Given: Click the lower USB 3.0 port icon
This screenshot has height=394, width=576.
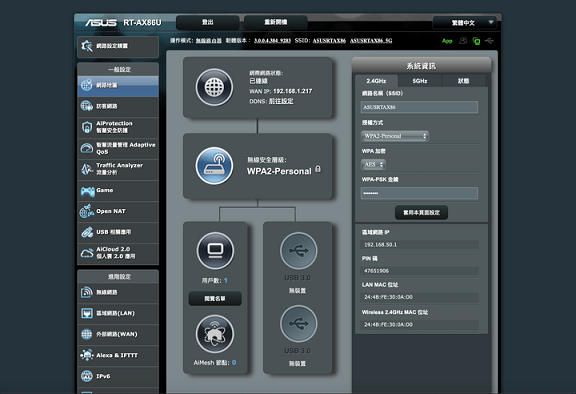Looking at the screenshot, I should click(298, 324).
